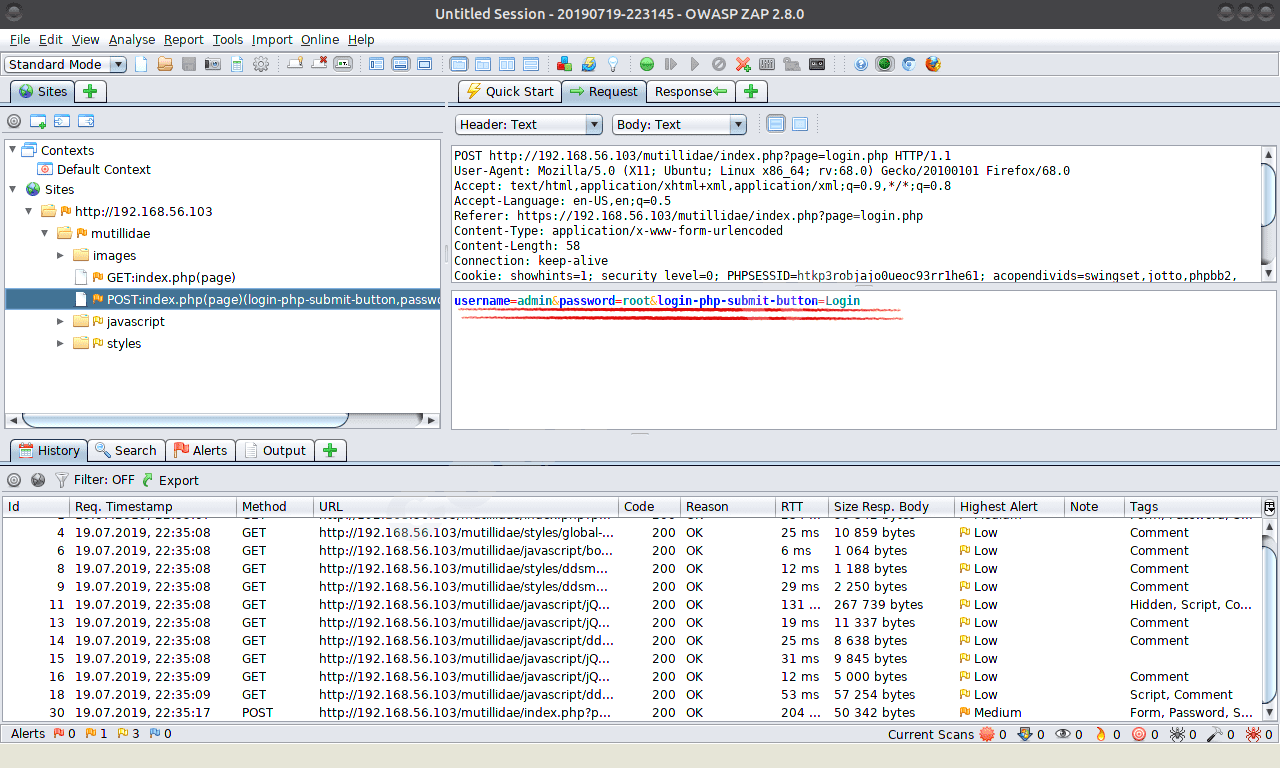
Task: Switch to the Response tab
Action: [x=691, y=91]
